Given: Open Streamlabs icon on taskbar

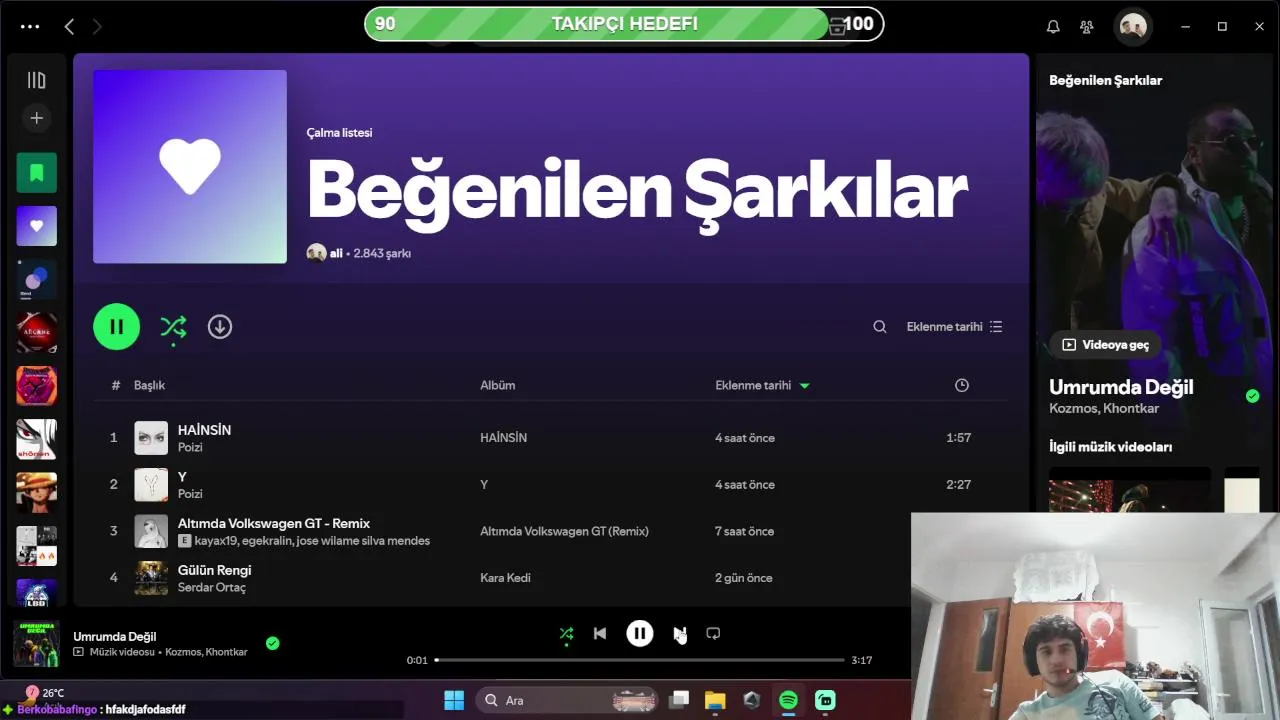Looking at the screenshot, I should 825,700.
